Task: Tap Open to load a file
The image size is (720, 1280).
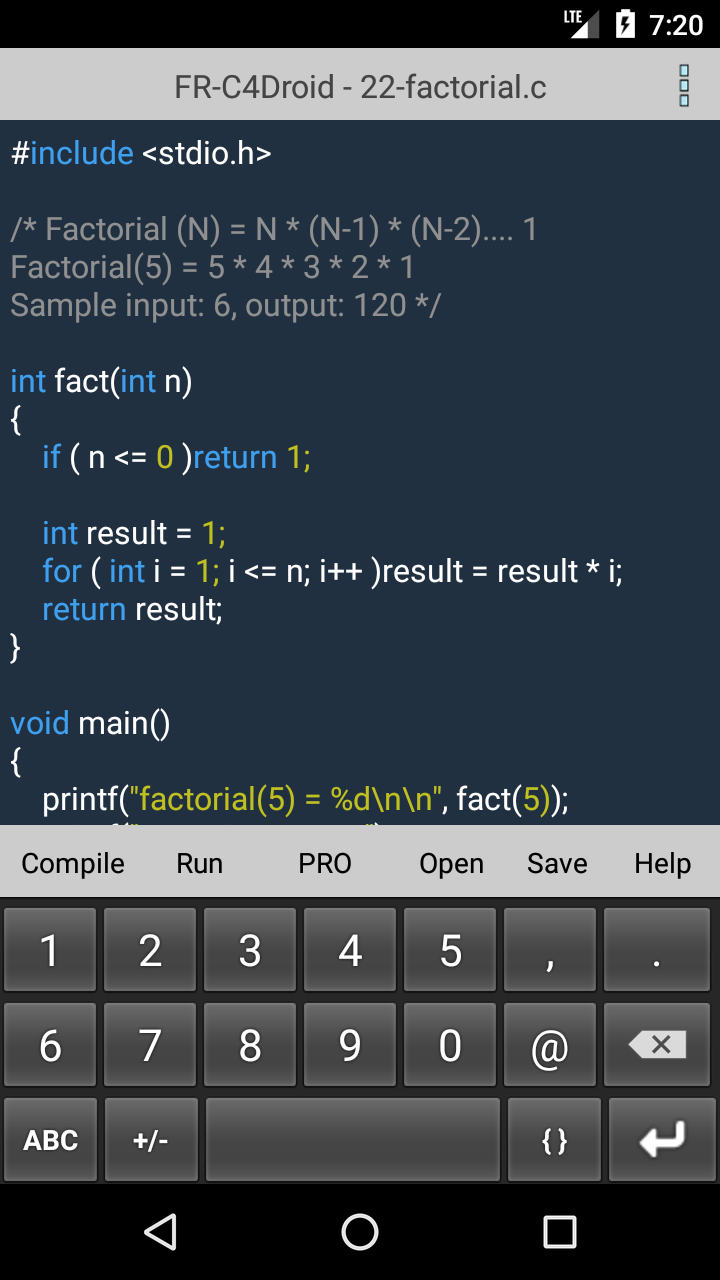Action: (451, 864)
